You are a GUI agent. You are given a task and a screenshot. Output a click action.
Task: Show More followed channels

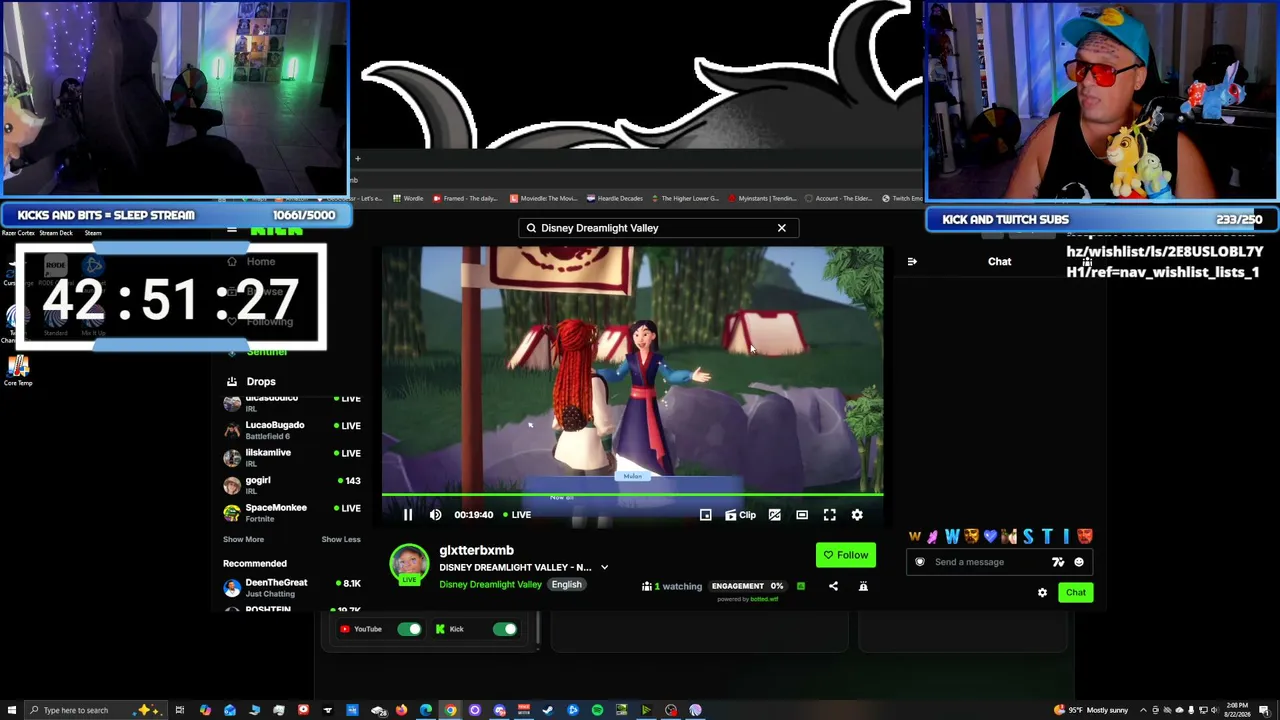click(243, 539)
